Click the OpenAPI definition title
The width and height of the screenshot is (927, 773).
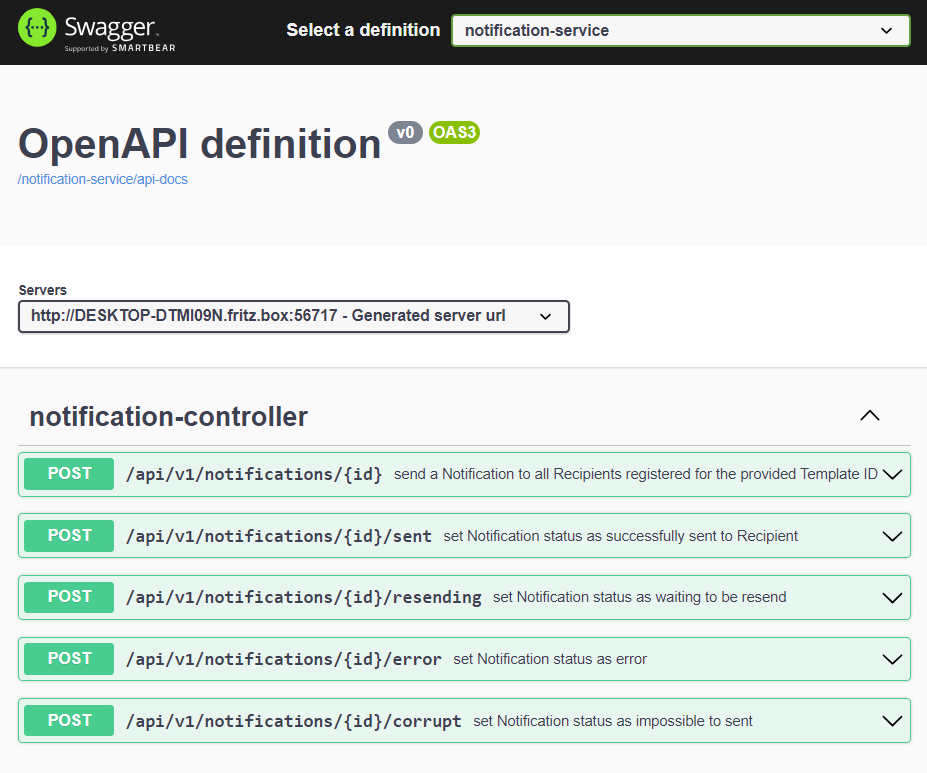pos(199,144)
